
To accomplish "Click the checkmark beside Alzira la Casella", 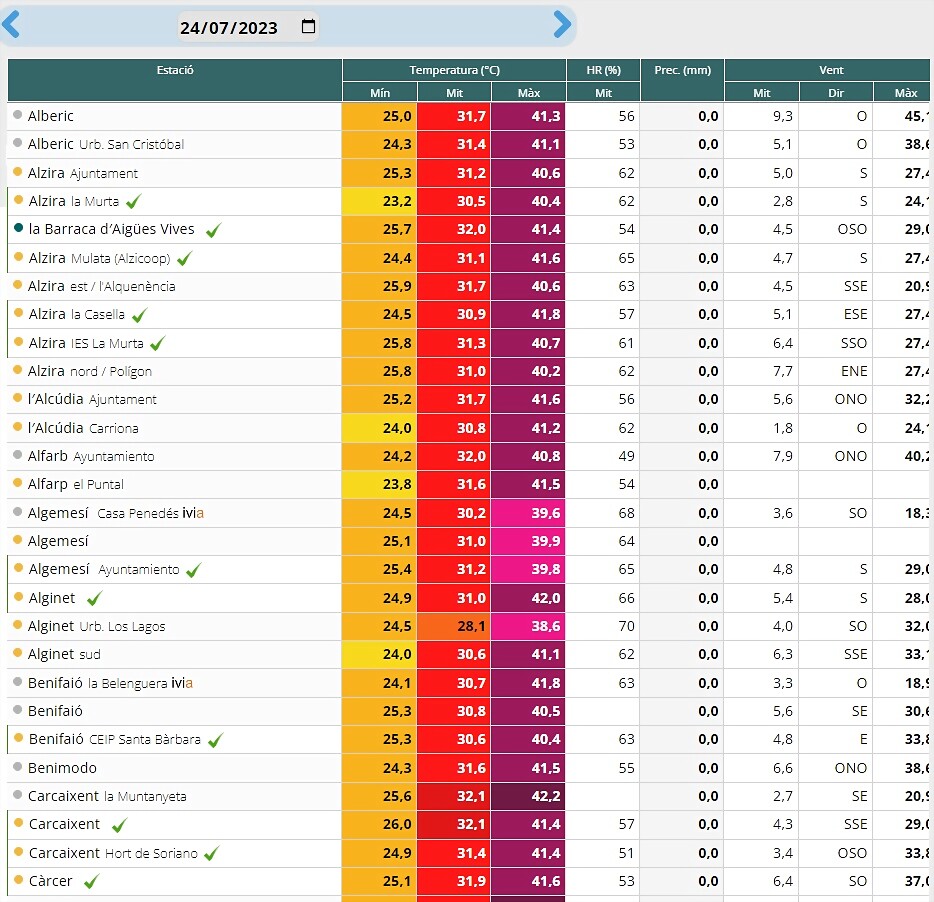I will point(139,315).
